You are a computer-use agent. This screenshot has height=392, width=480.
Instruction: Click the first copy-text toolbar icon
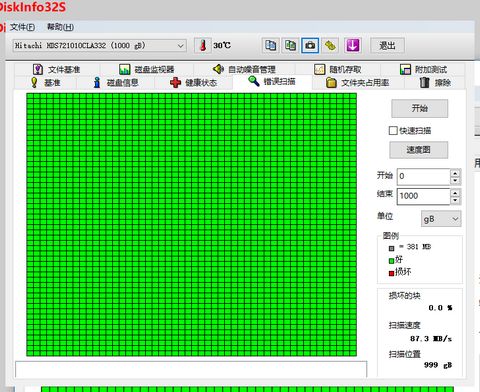(x=270, y=45)
